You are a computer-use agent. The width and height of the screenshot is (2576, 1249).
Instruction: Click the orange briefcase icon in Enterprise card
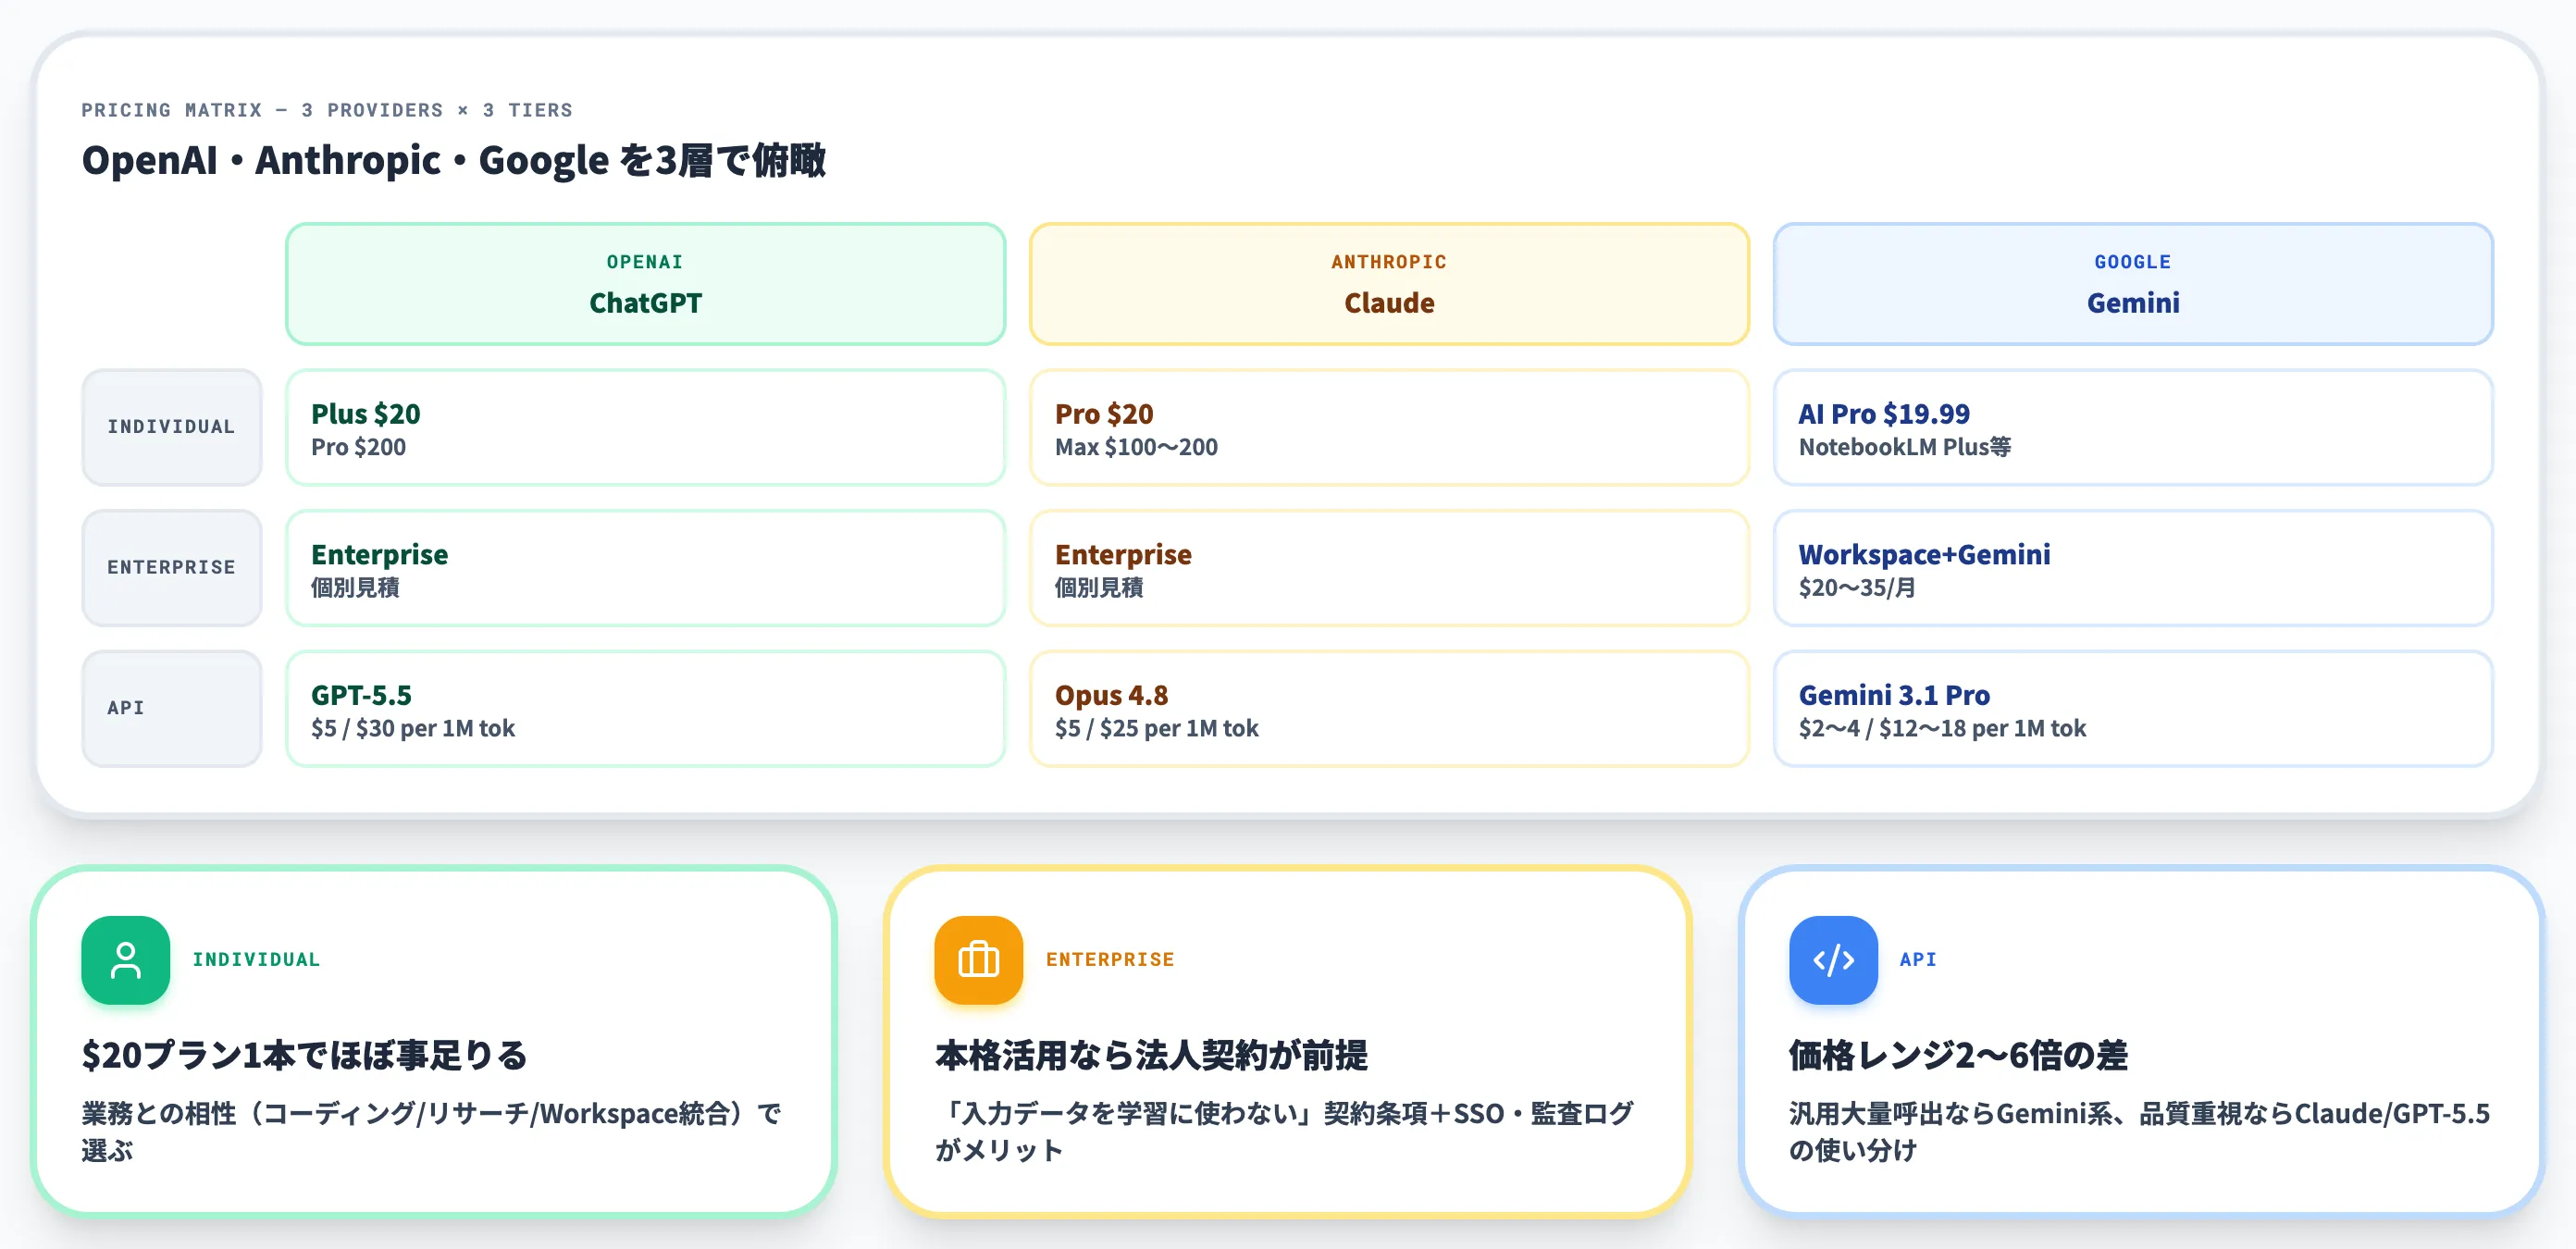(978, 960)
